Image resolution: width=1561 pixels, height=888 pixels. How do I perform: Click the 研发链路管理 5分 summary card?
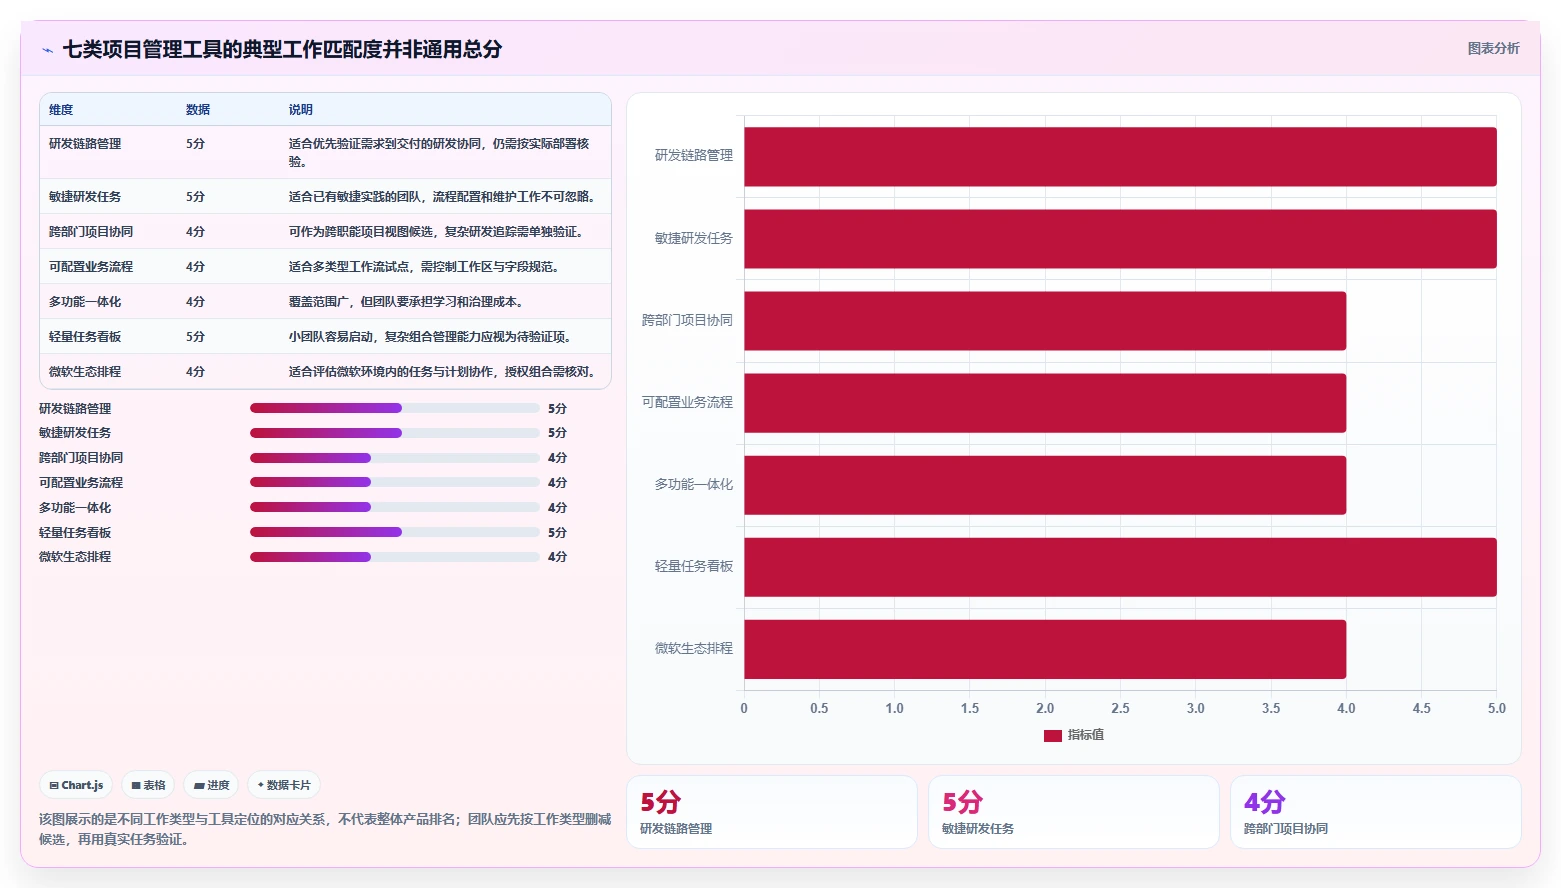coord(772,812)
